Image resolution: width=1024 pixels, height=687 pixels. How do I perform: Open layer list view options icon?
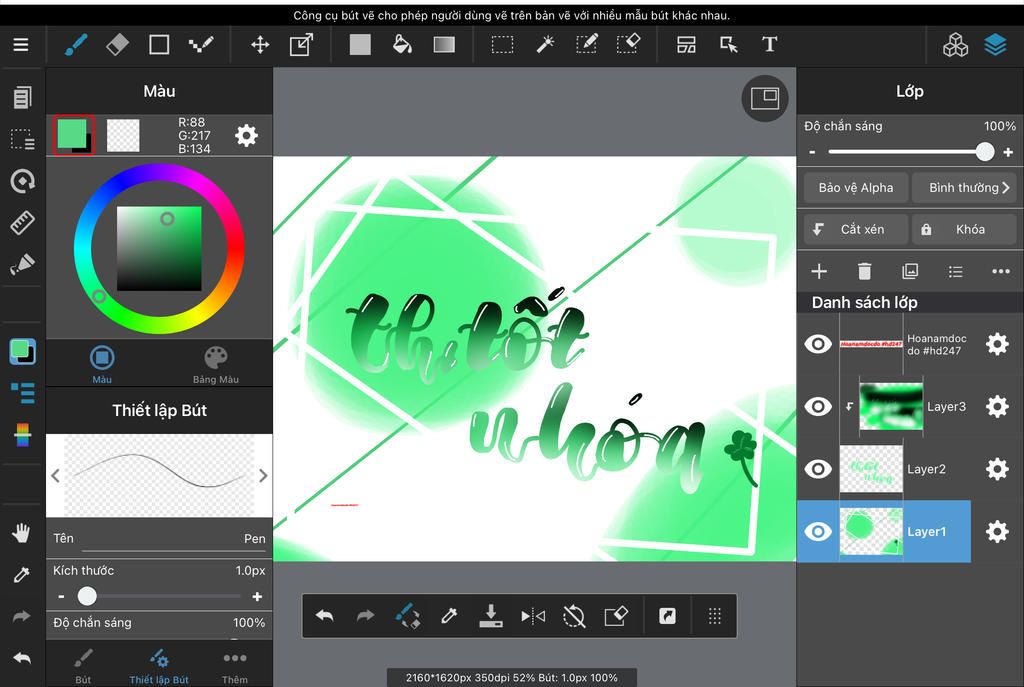[x=955, y=271]
